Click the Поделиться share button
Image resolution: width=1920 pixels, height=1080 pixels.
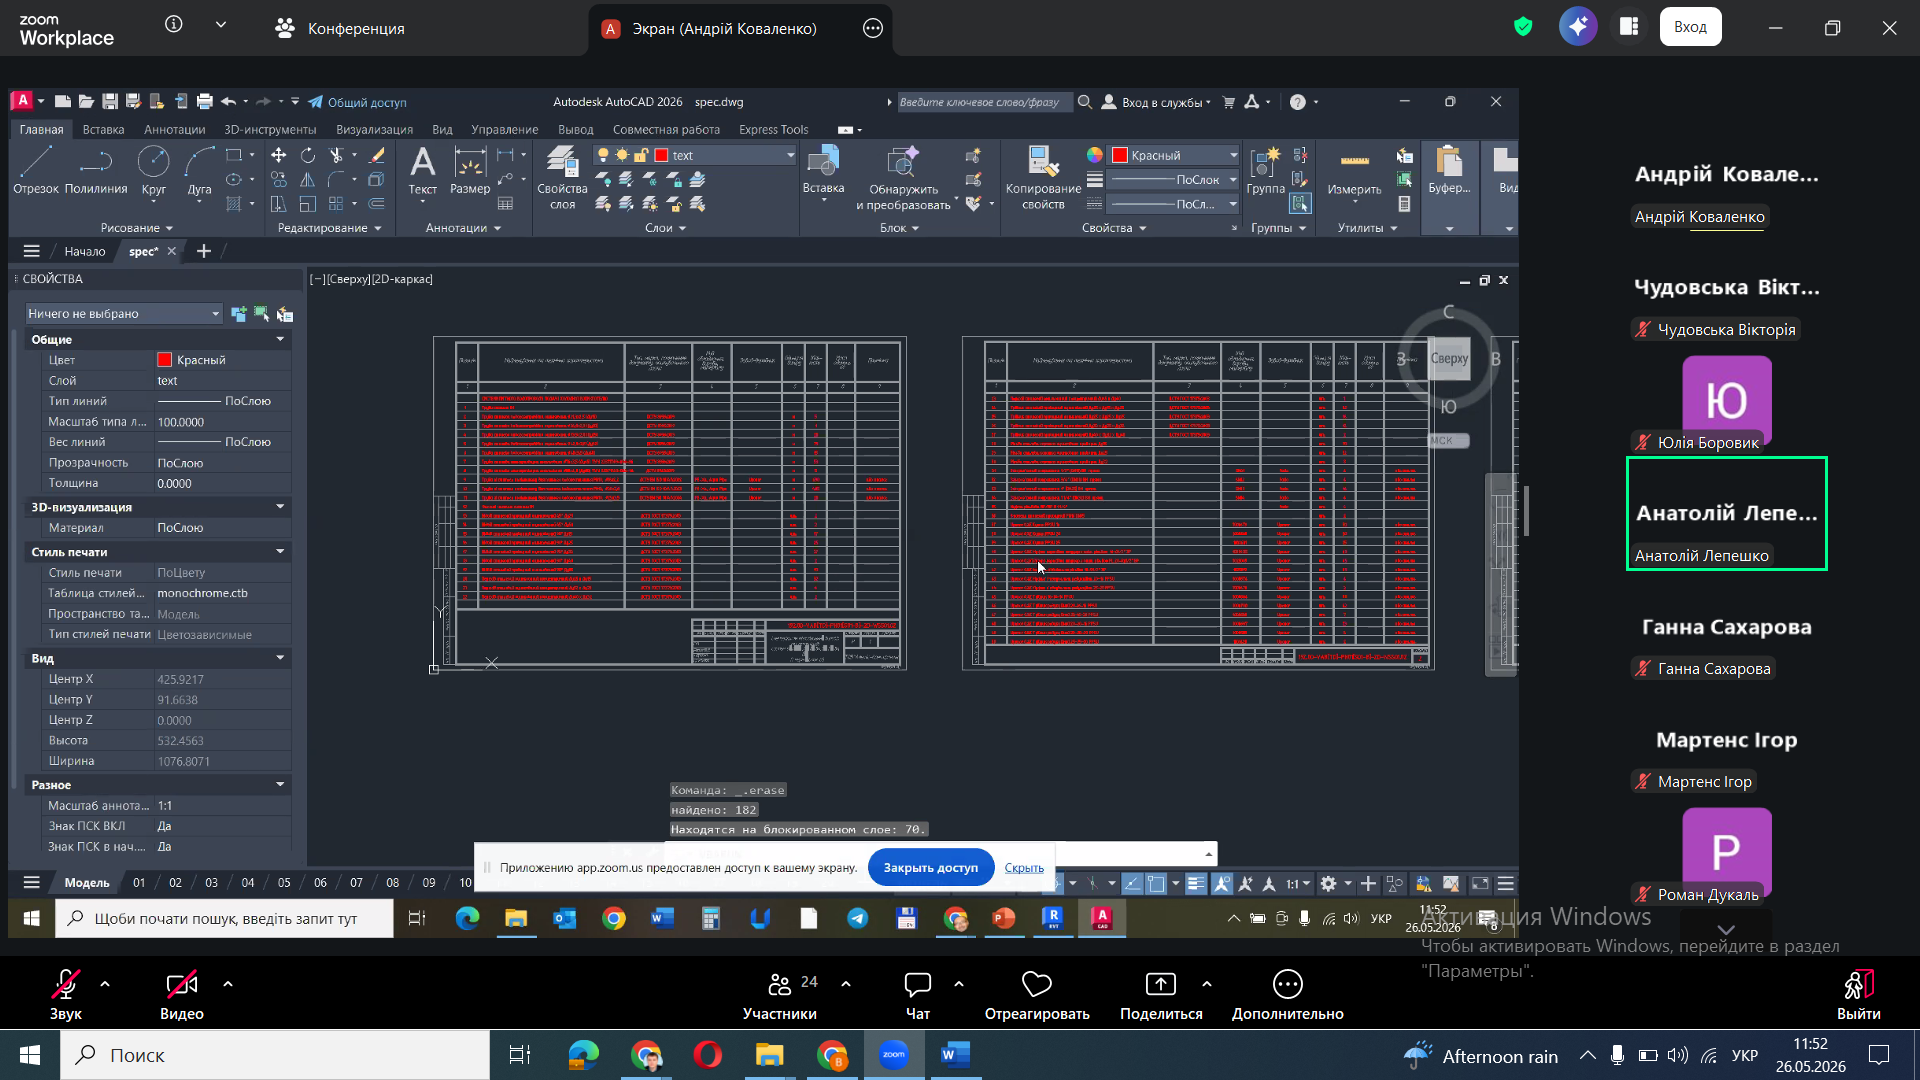(1161, 995)
